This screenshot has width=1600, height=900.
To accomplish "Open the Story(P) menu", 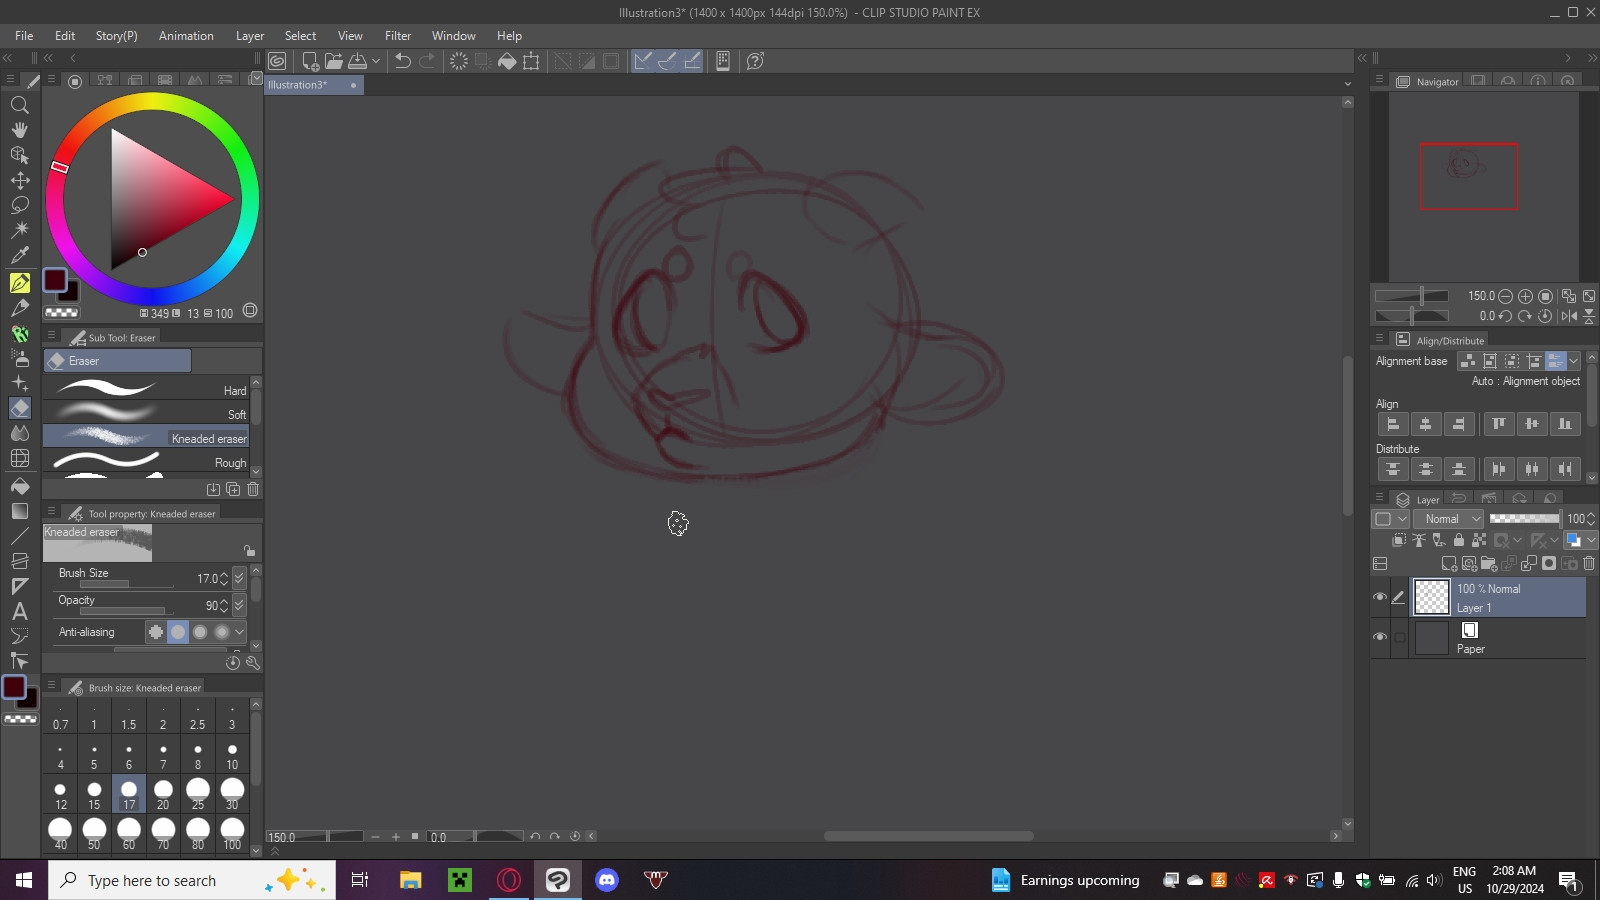I will (116, 36).
